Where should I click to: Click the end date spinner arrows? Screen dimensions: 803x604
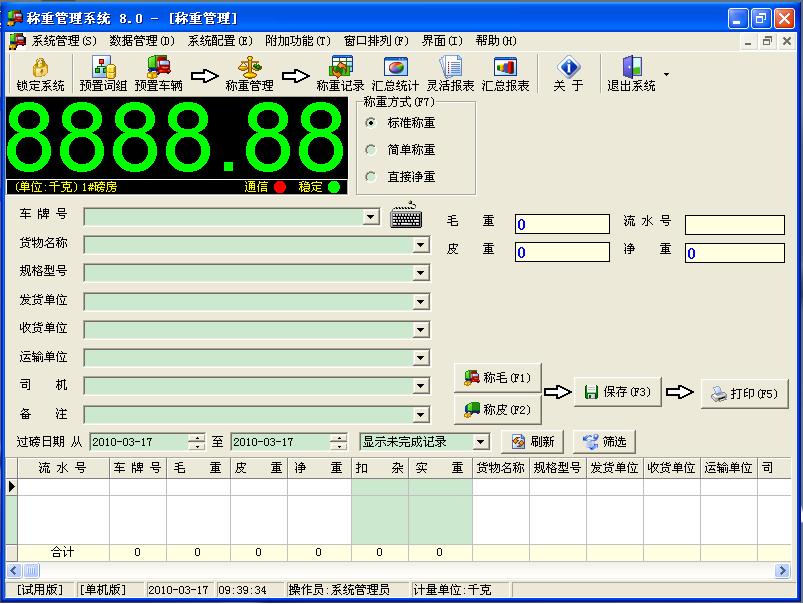click(339, 442)
